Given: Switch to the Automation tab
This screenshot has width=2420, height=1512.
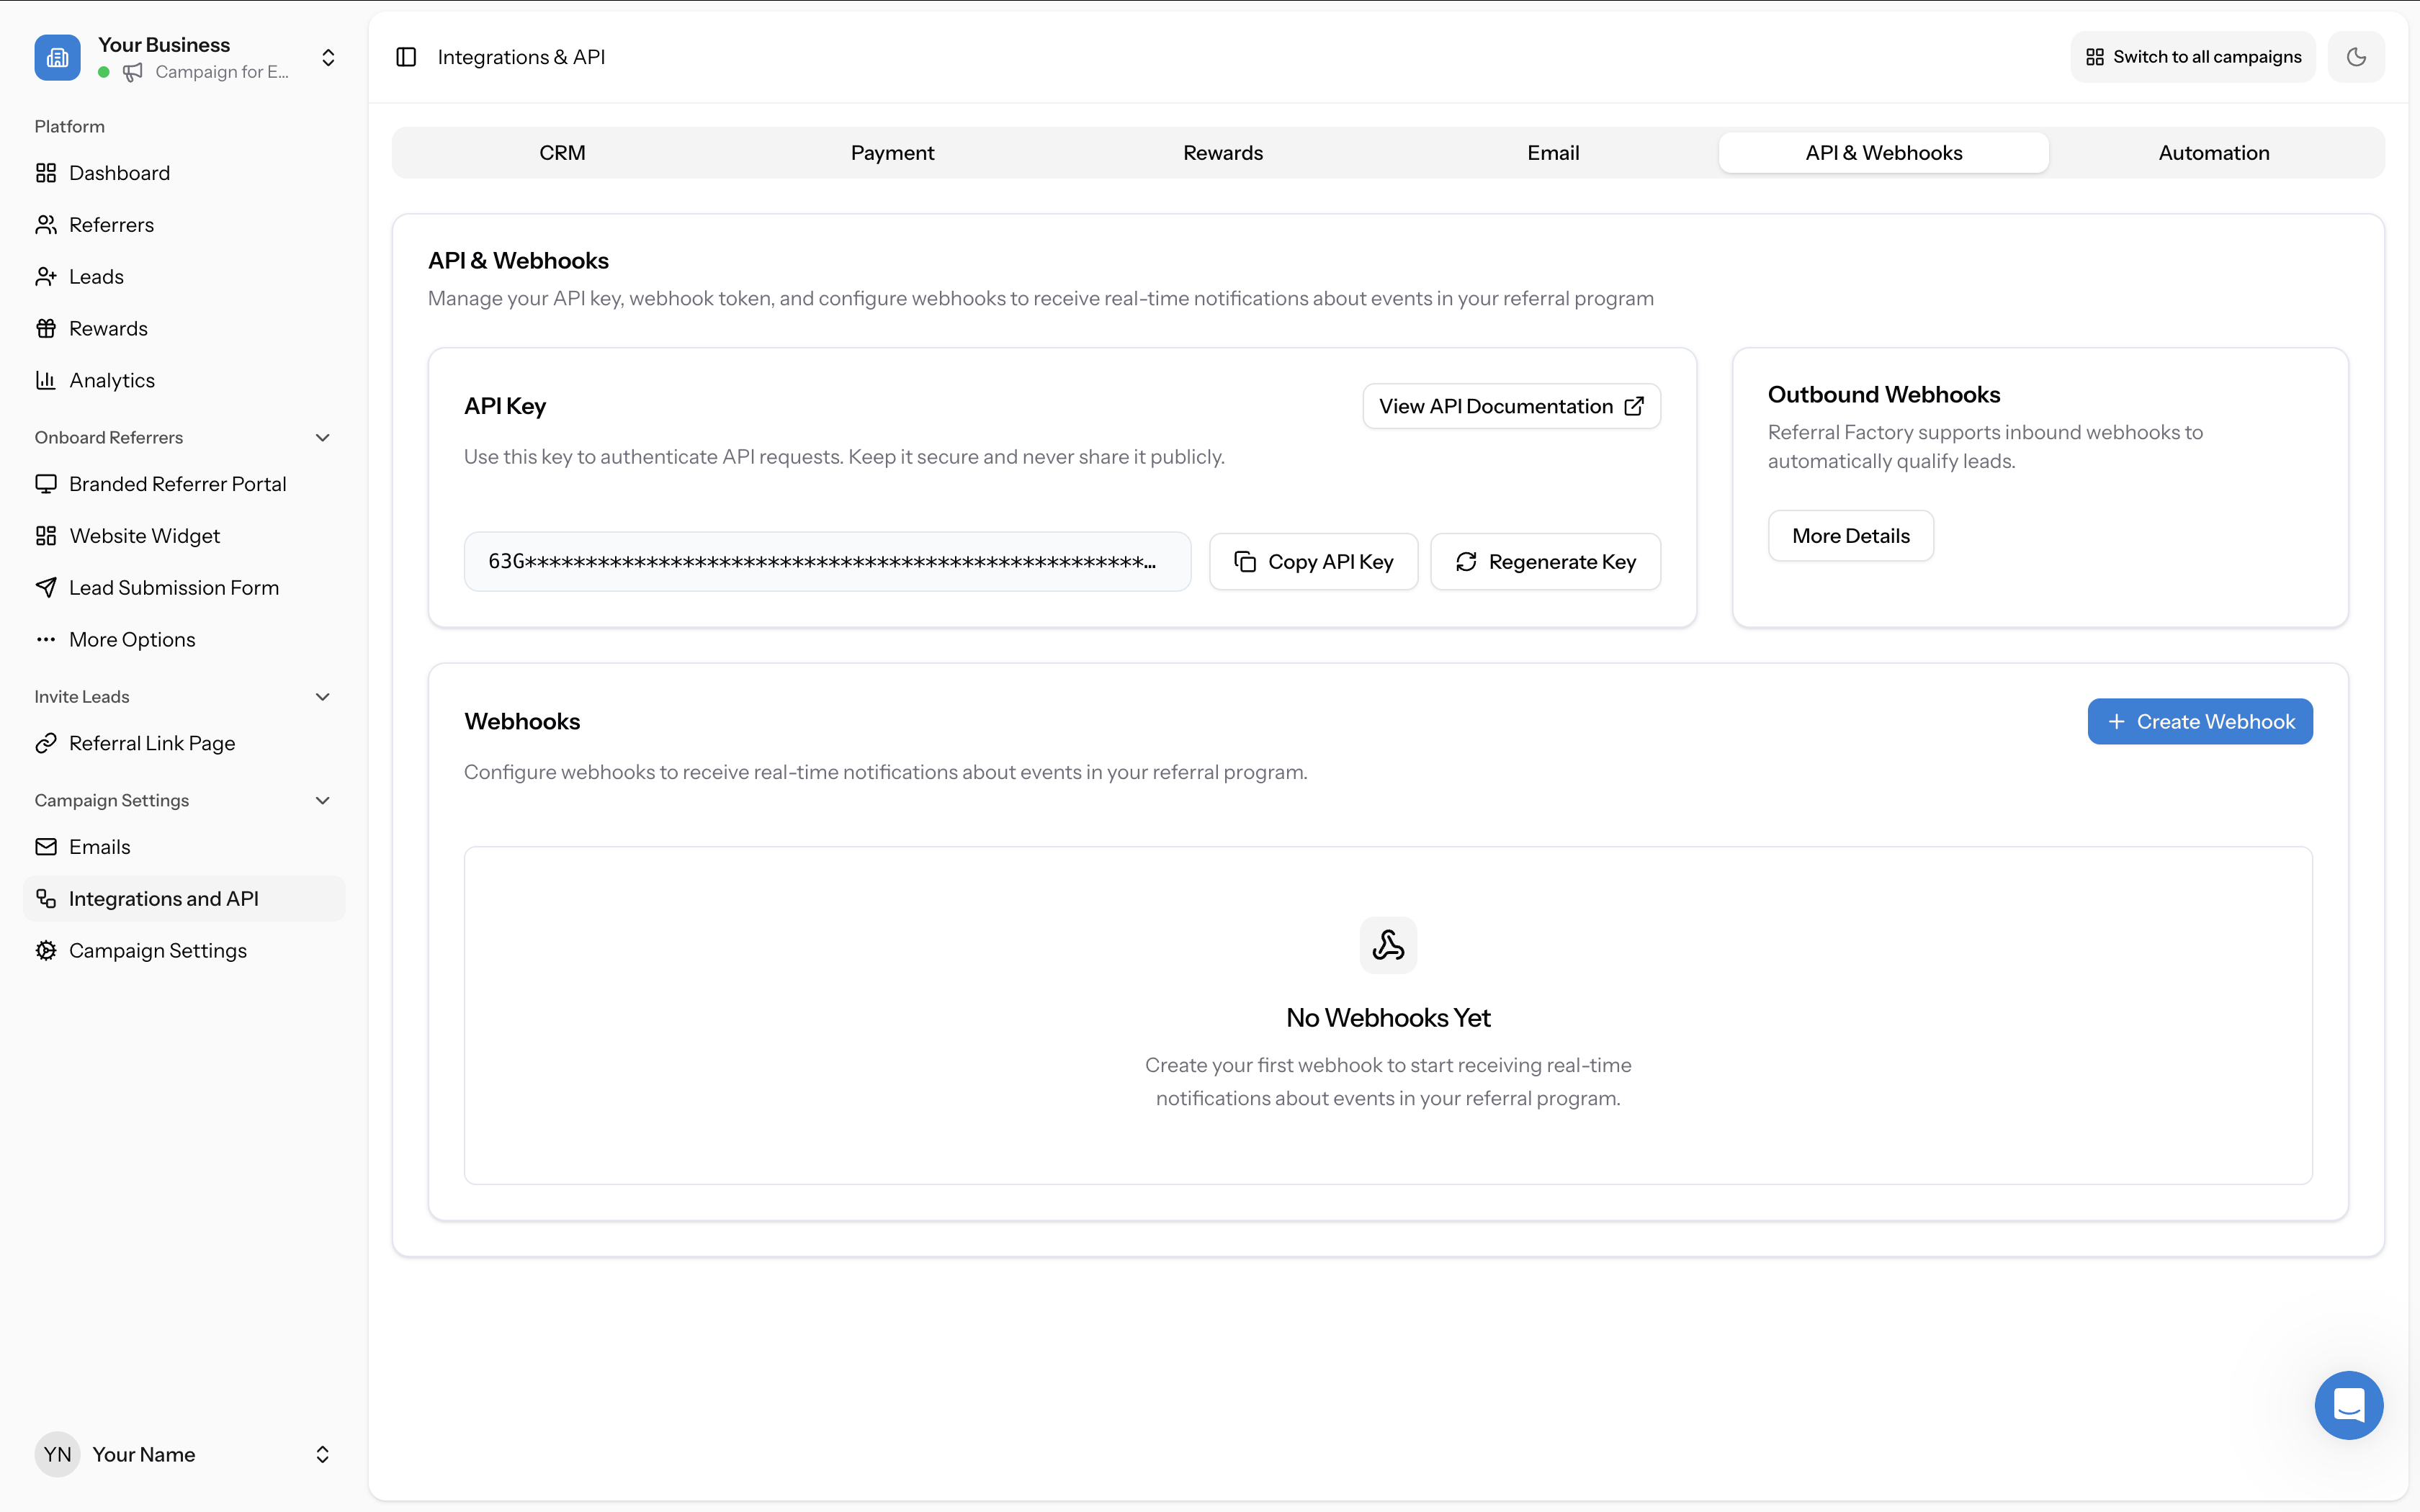Looking at the screenshot, I should coord(2213,152).
